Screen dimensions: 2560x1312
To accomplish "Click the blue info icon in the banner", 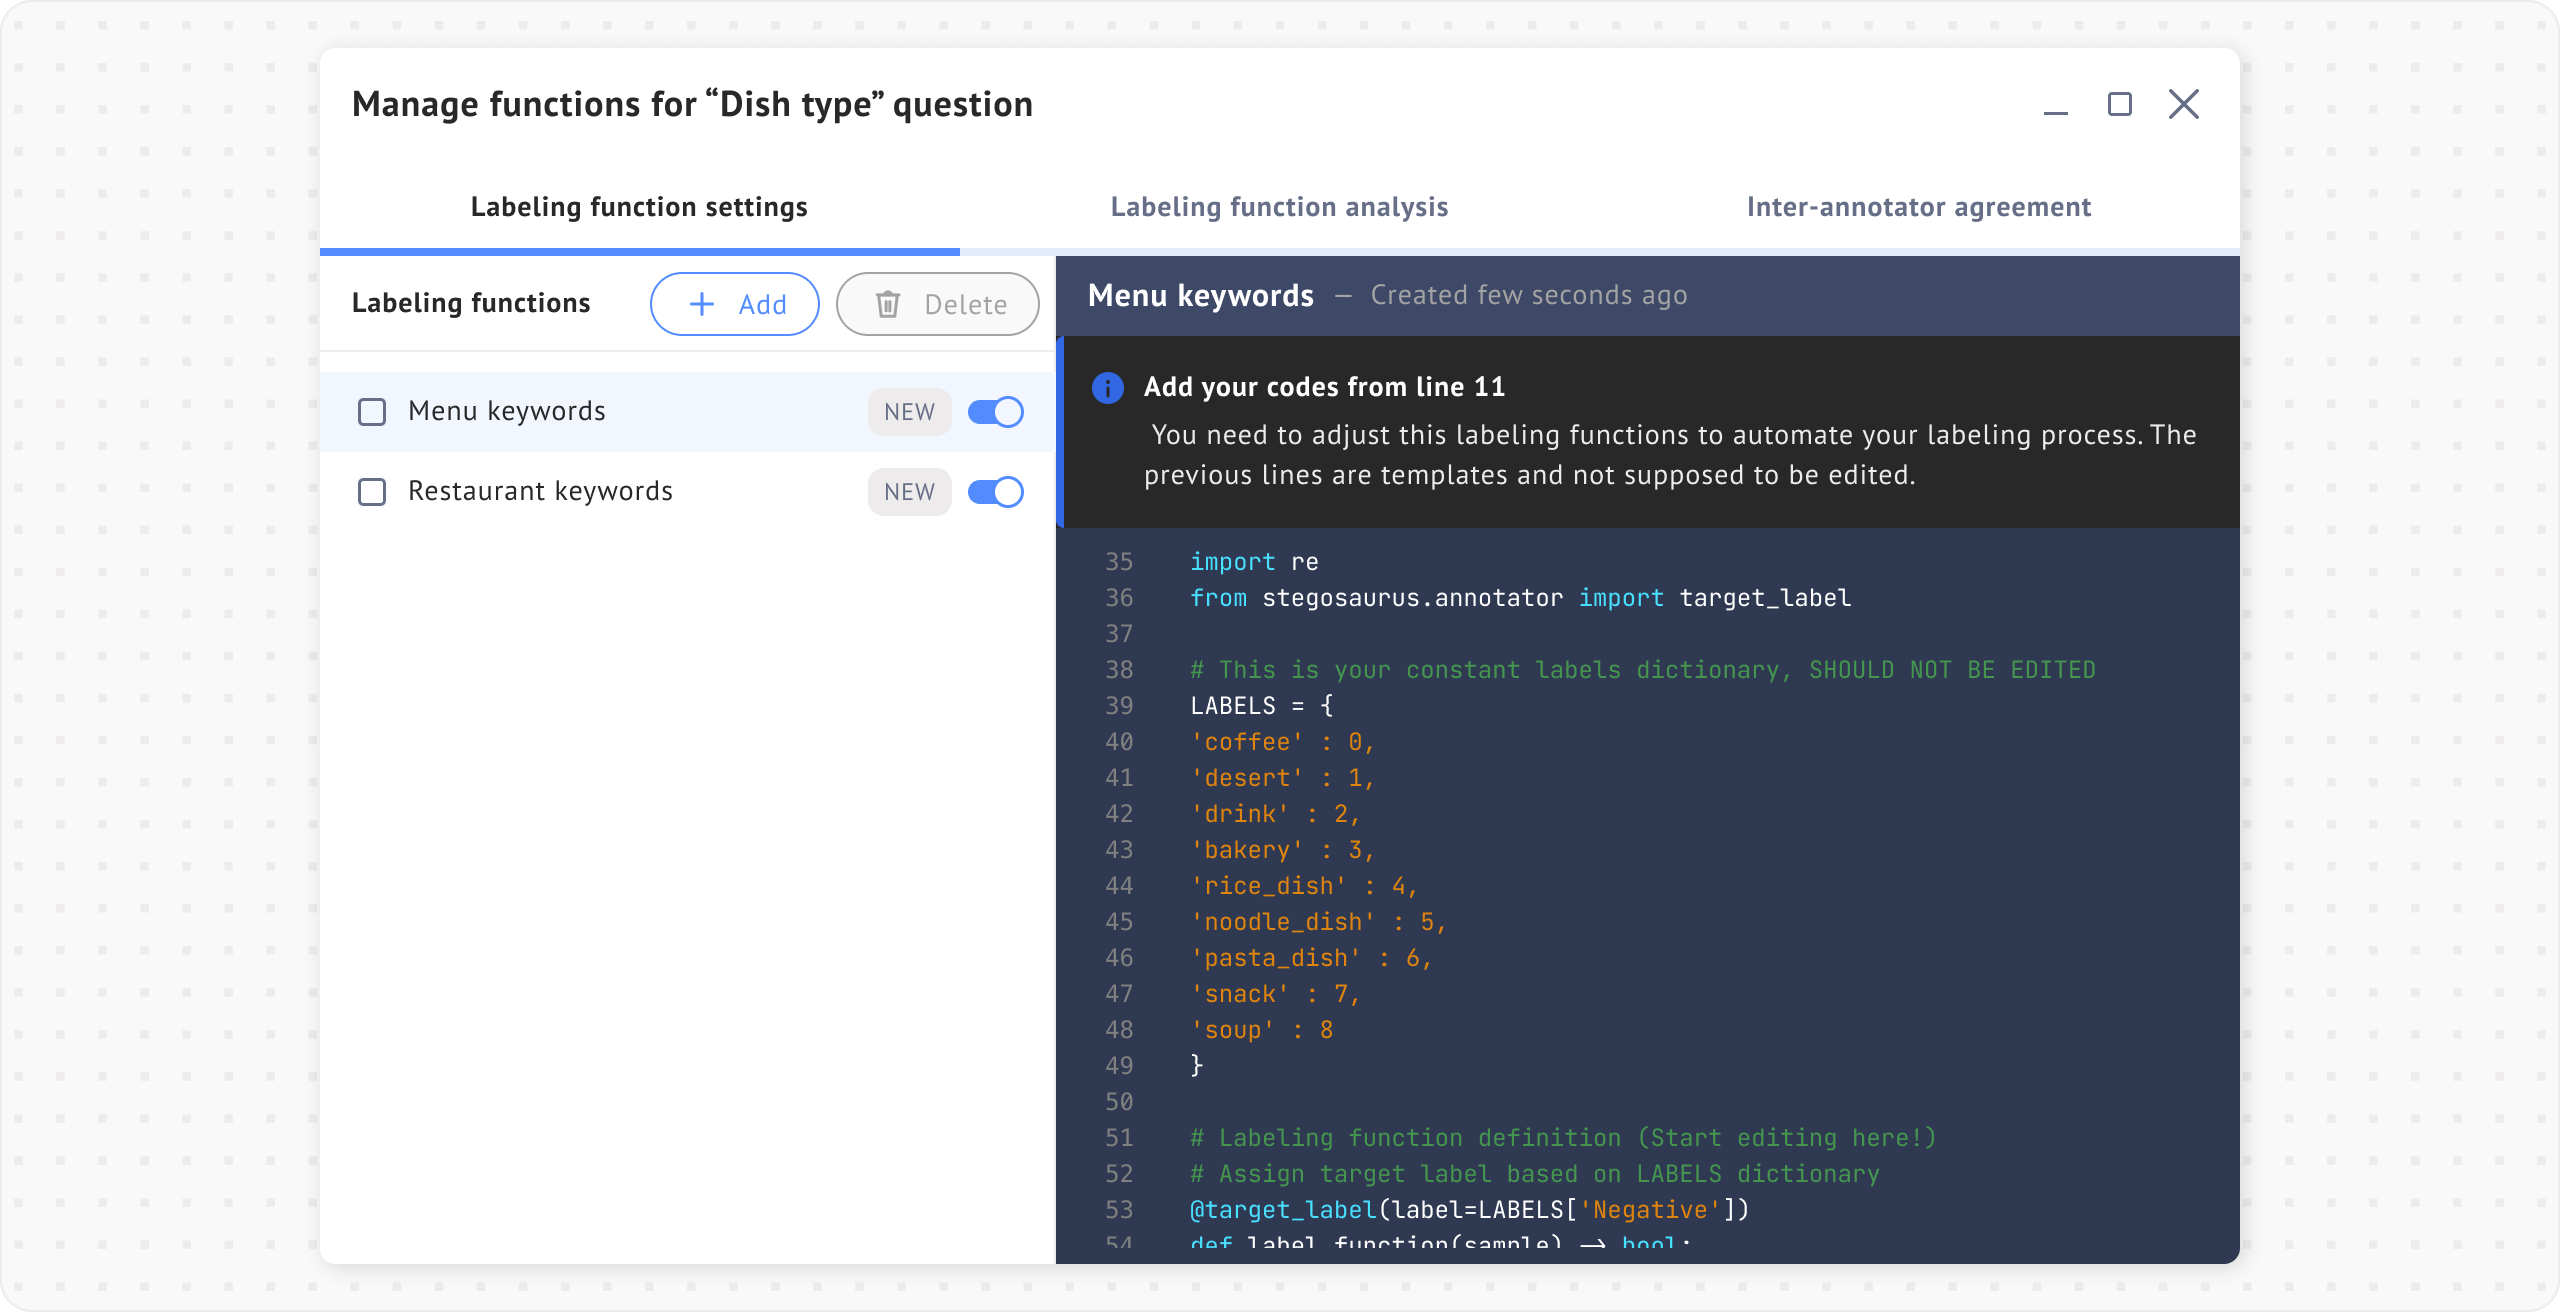I will (x=1107, y=387).
